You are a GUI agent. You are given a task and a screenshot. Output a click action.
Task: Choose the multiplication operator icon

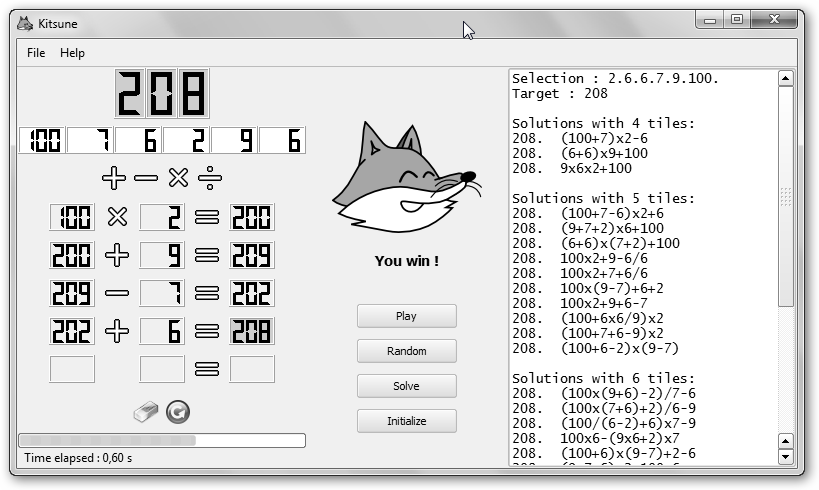178,178
